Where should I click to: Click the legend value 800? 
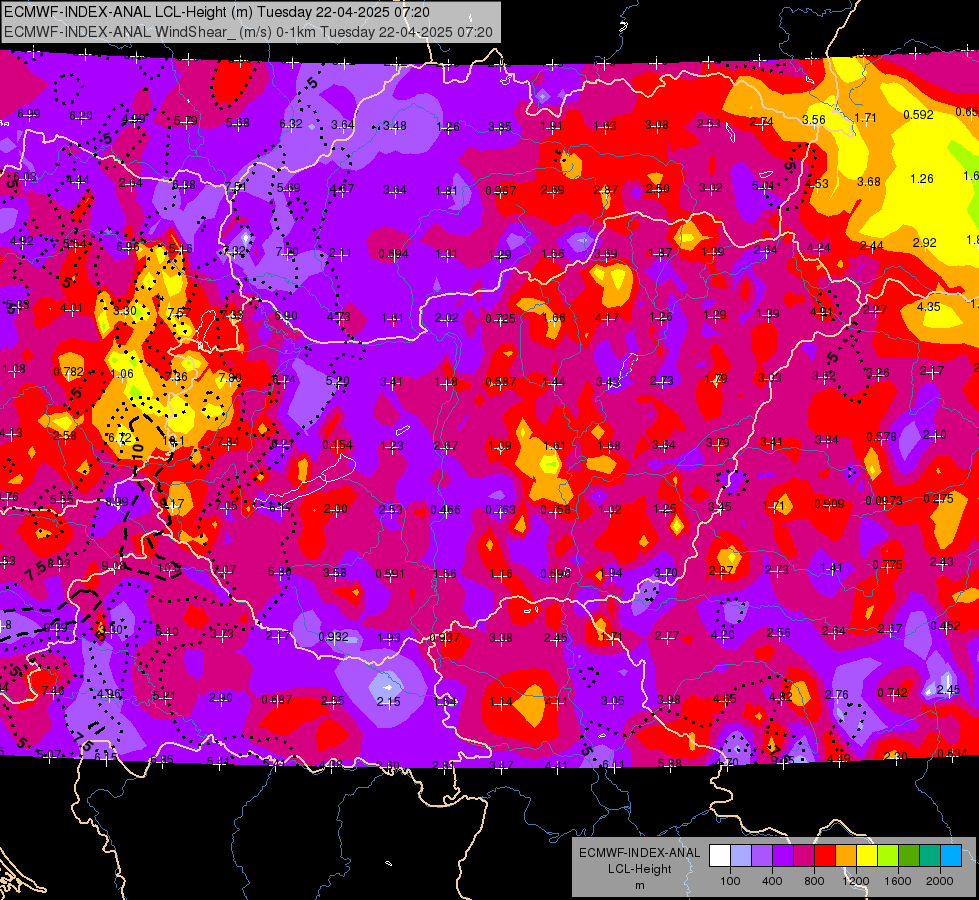pos(814,881)
